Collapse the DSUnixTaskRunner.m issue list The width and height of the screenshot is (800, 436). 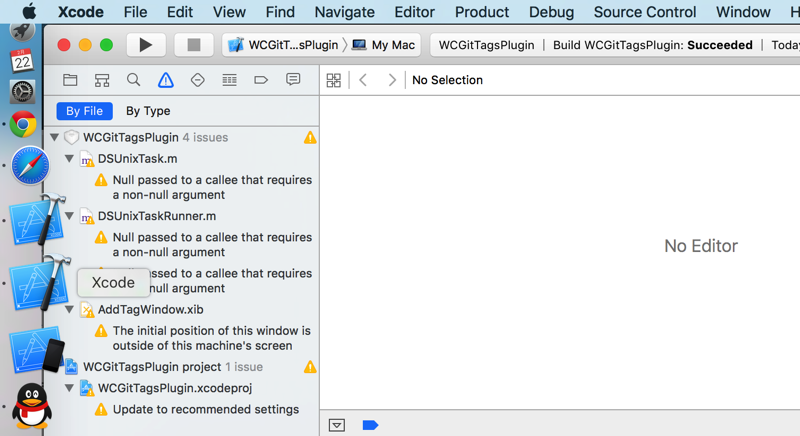(69, 216)
